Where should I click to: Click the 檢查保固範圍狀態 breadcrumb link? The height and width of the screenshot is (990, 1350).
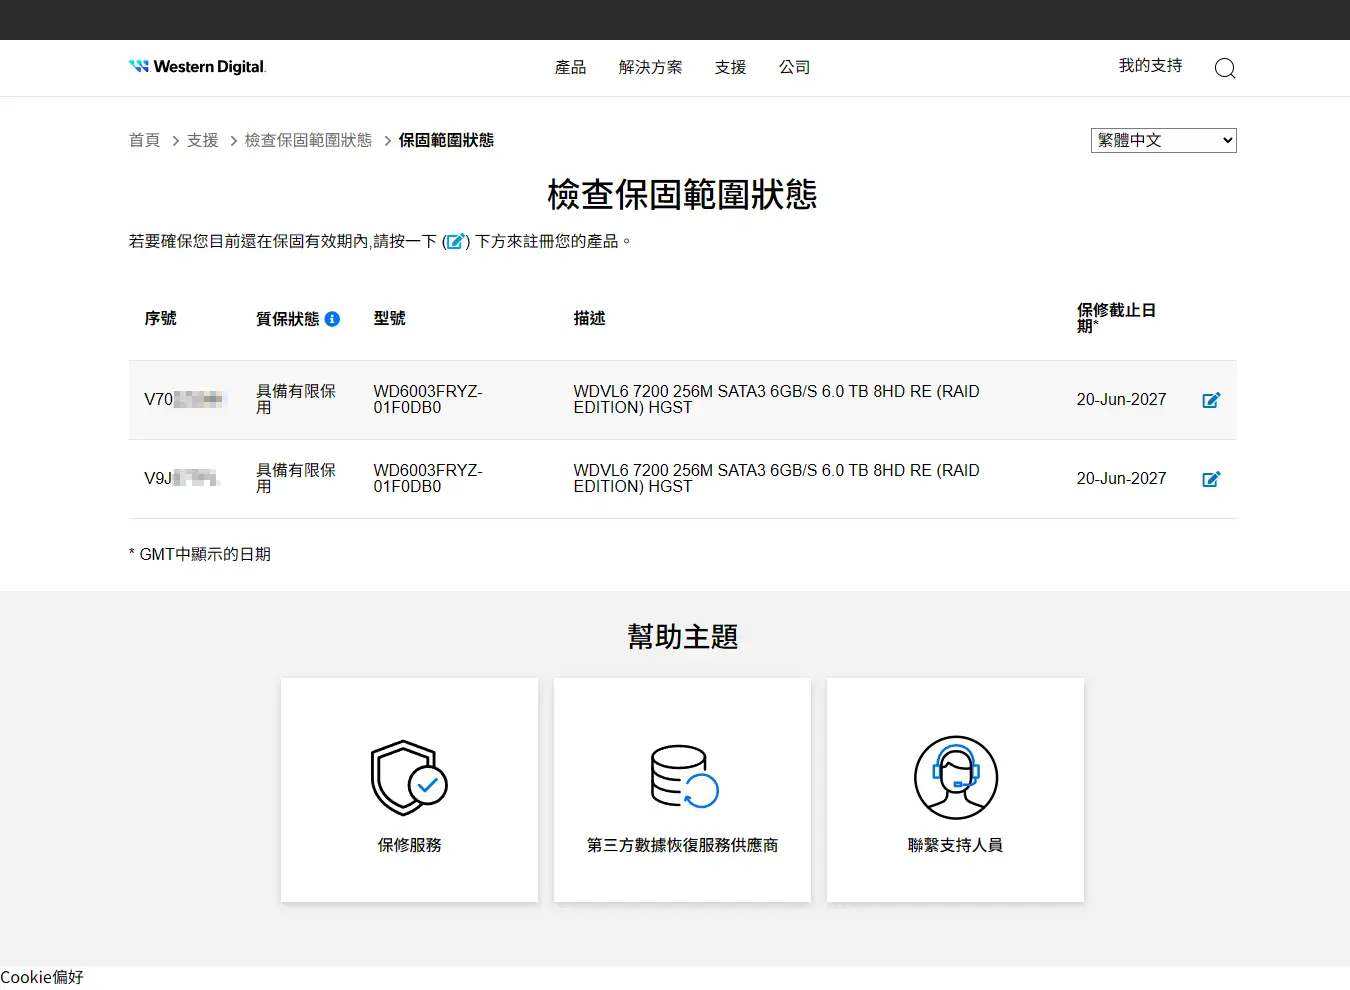pyautogui.click(x=308, y=140)
